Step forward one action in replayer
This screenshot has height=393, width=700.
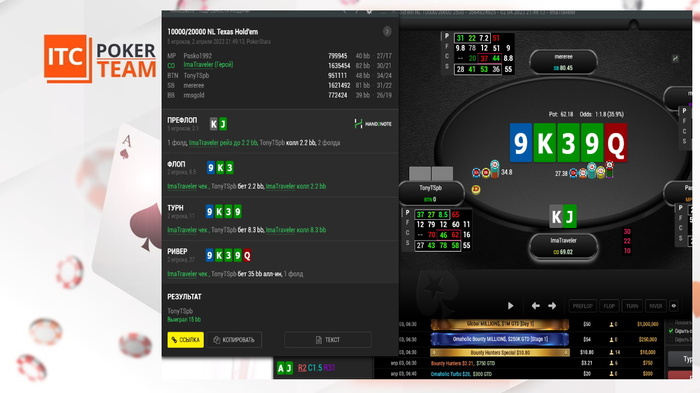552,305
